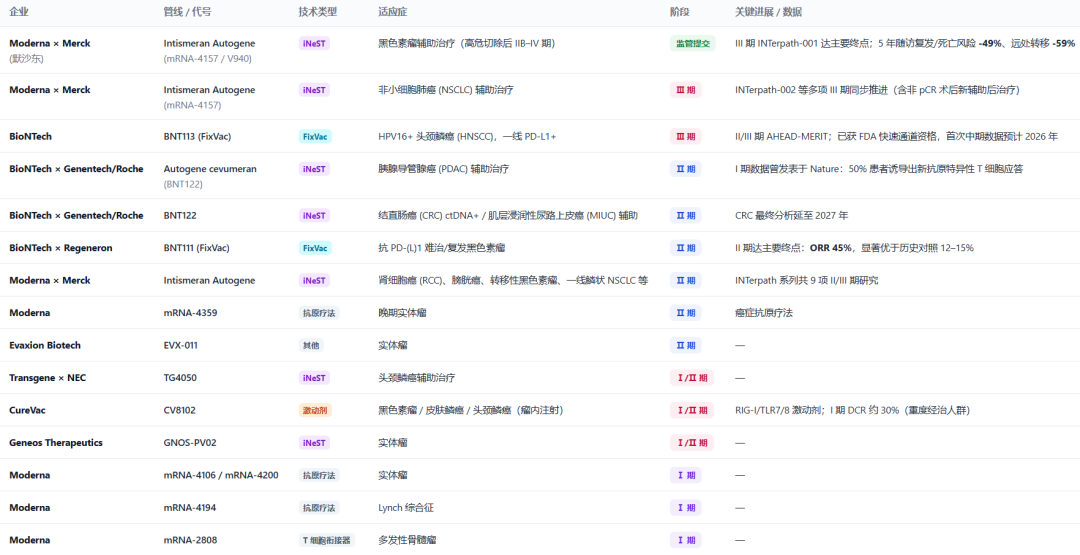The height and width of the screenshot is (555, 1080).
Task: Select the mRNA-4157 / V940 code text
Action: (x=207, y=59)
